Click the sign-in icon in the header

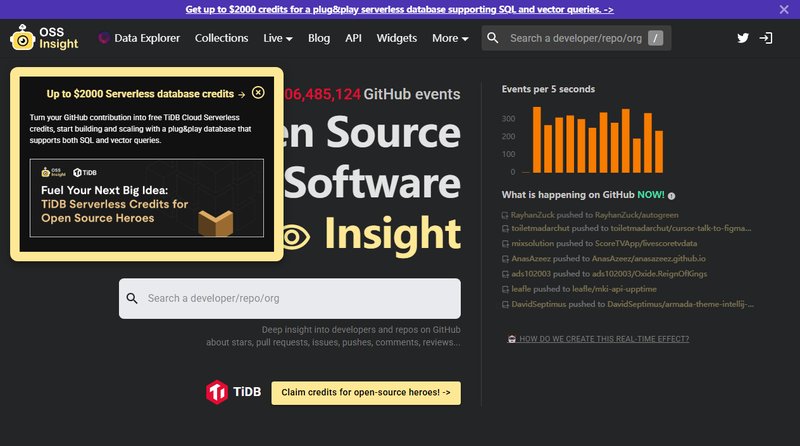pos(766,38)
